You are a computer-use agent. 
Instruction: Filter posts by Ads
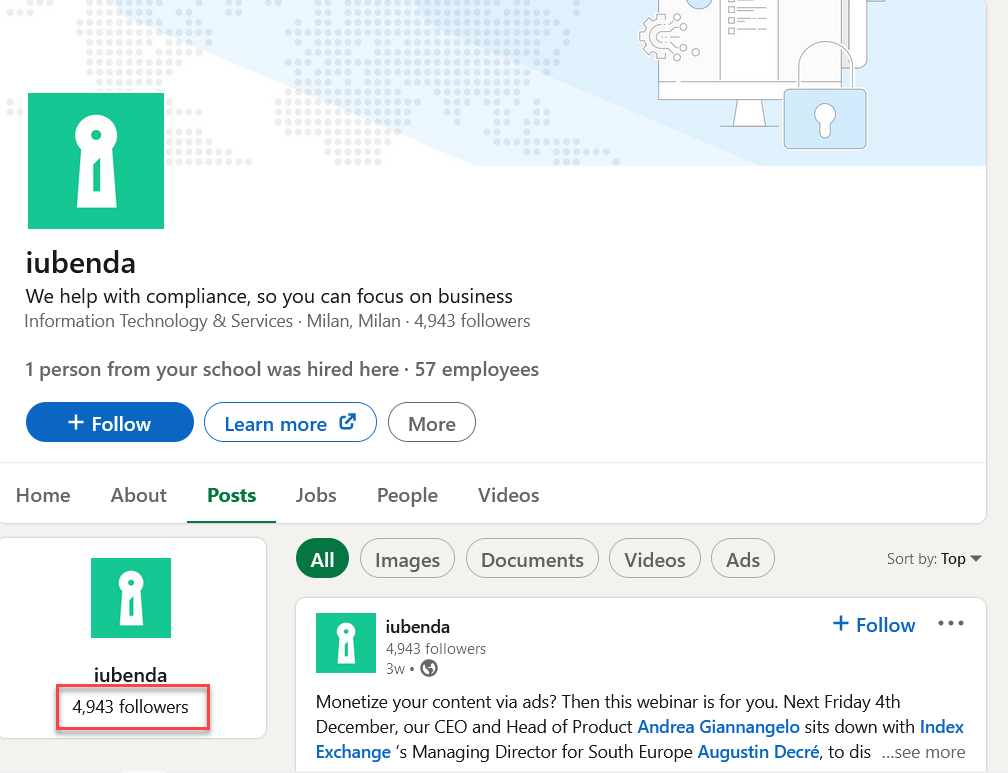[x=742, y=559]
